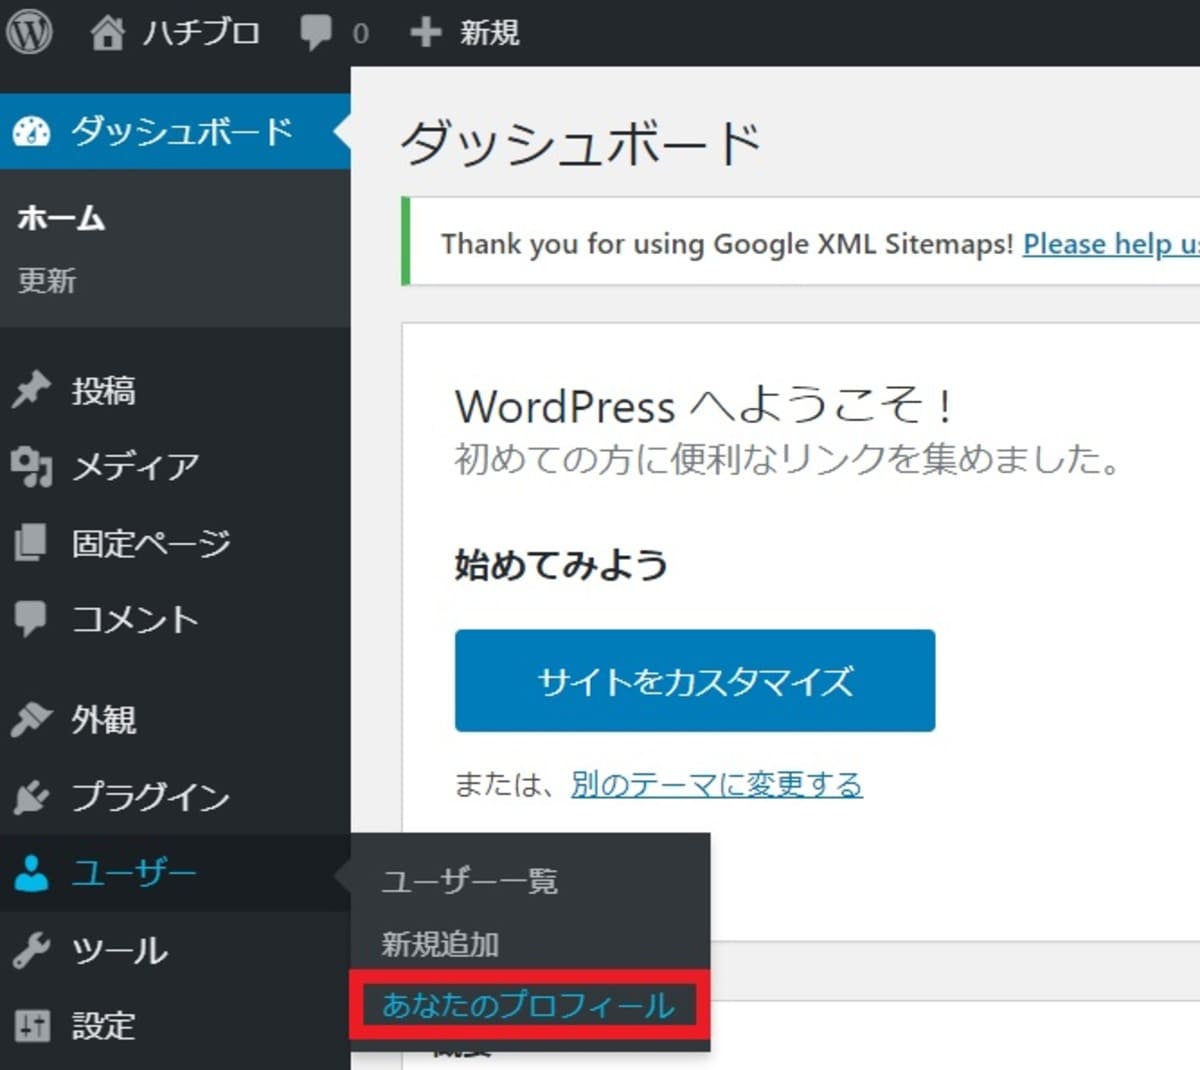Click the 始めてみよう heading

coord(562,564)
